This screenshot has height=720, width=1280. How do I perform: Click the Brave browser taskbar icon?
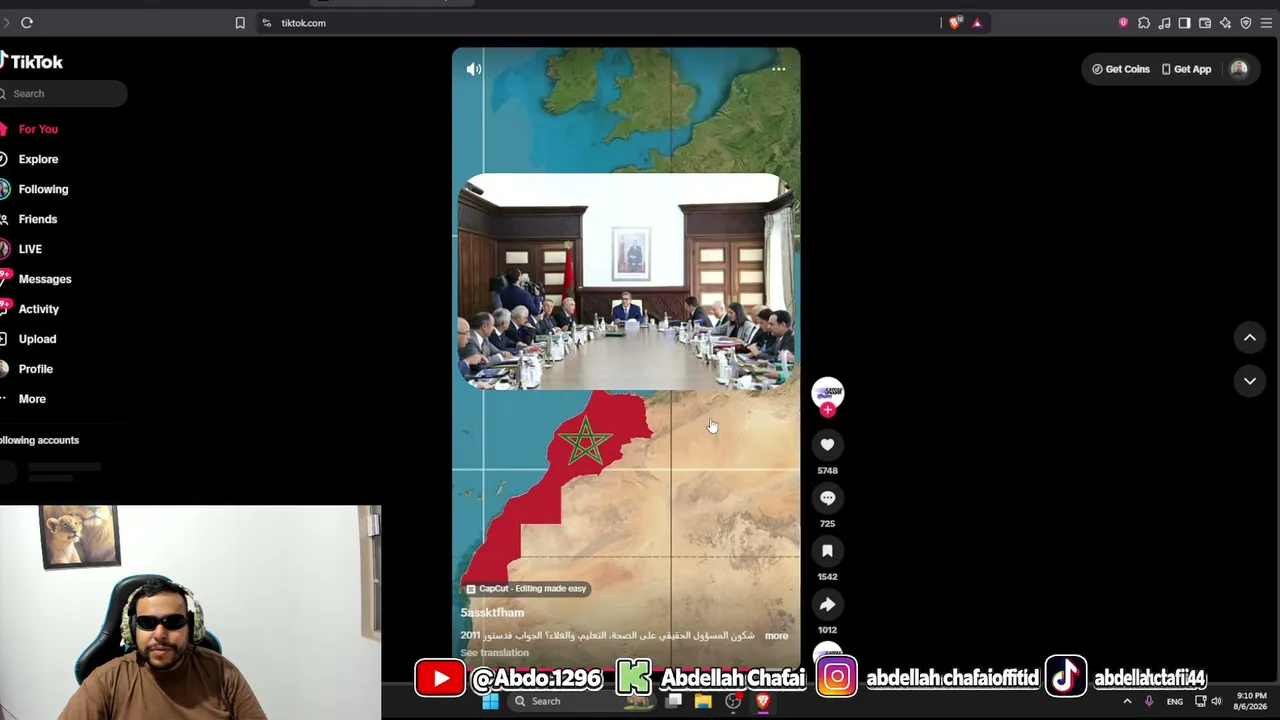click(763, 701)
